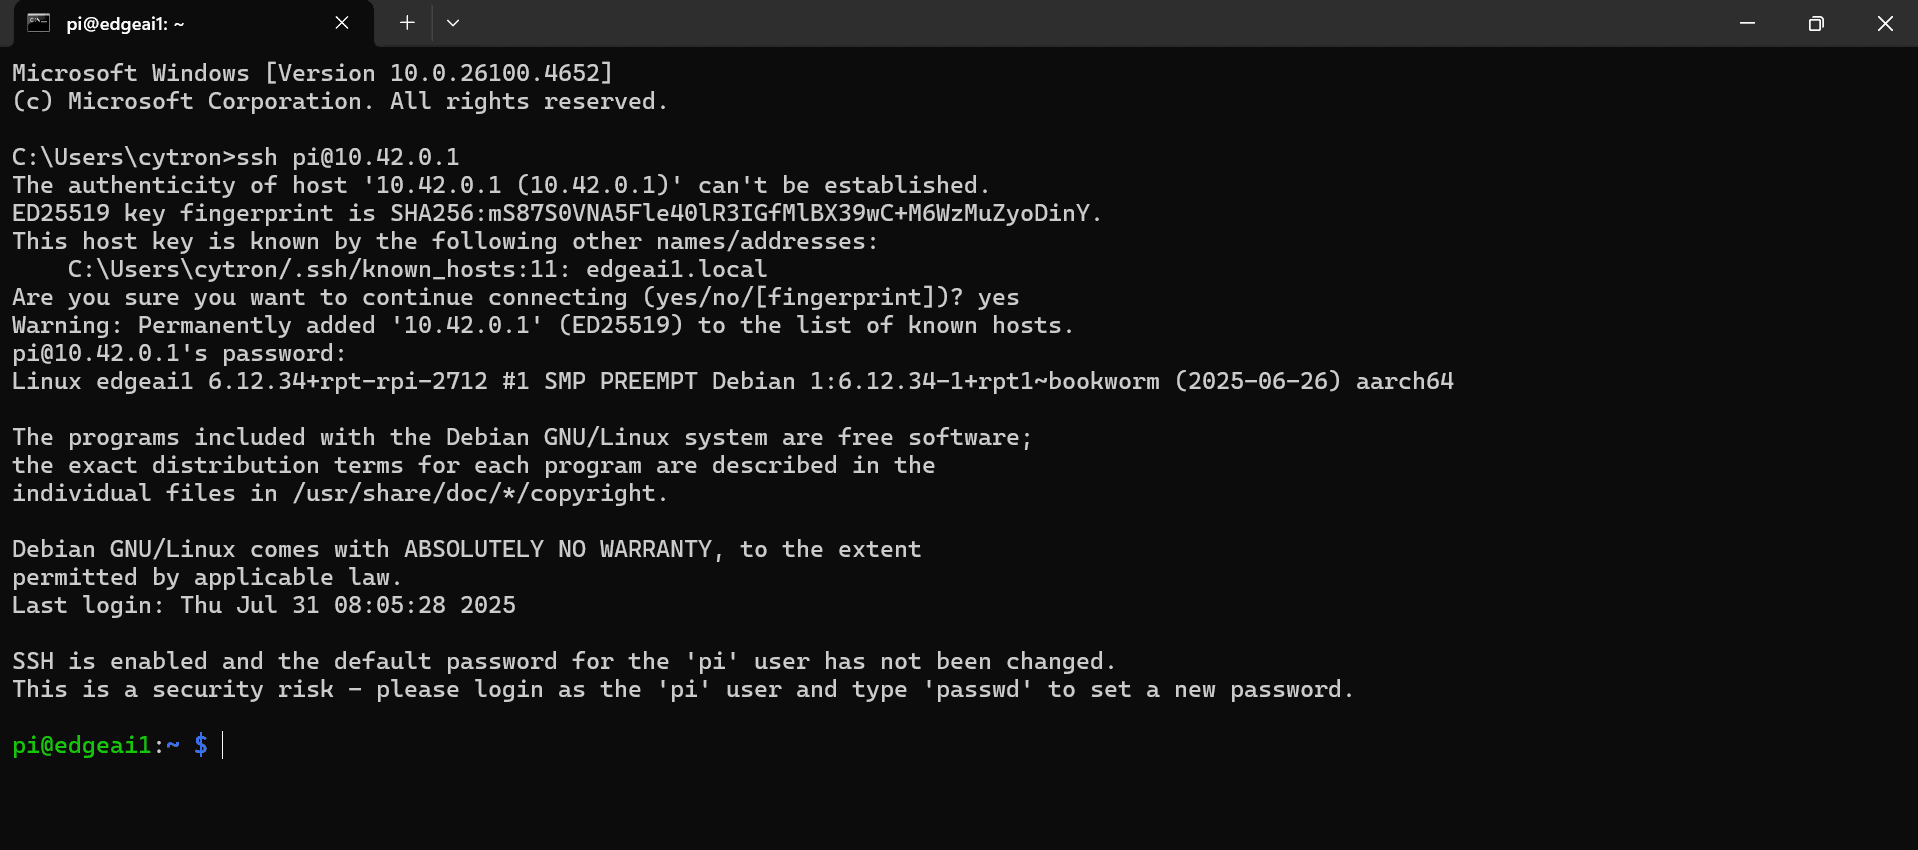1918x850 pixels.
Task: Click the blinking cursor next to the prompt
Action: point(222,745)
